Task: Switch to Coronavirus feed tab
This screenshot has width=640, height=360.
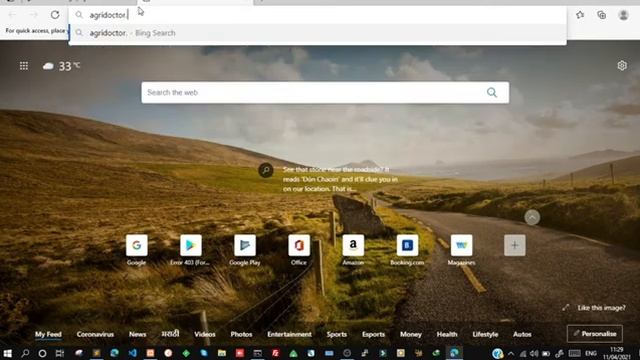Action: coord(95,334)
